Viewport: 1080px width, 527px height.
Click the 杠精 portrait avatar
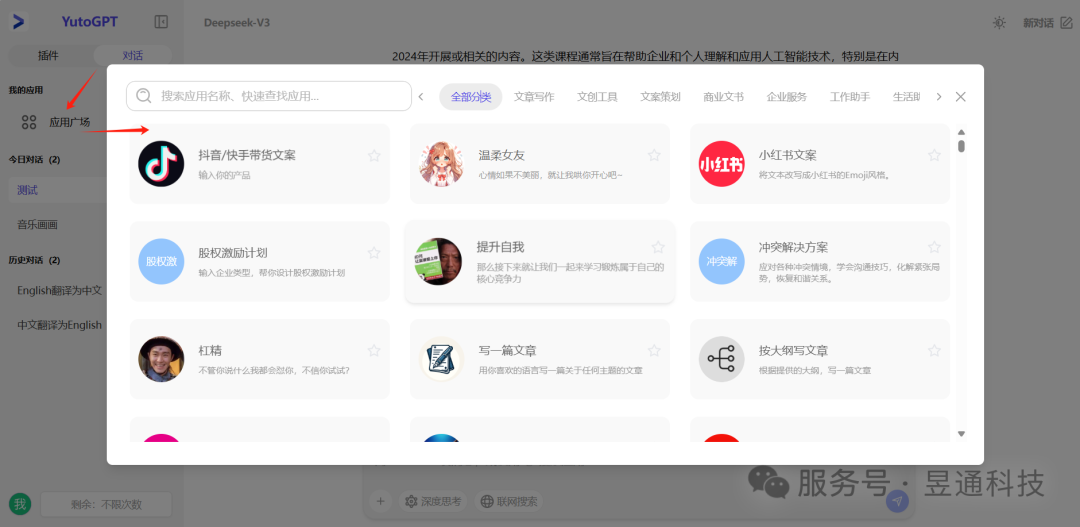[x=161, y=360]
